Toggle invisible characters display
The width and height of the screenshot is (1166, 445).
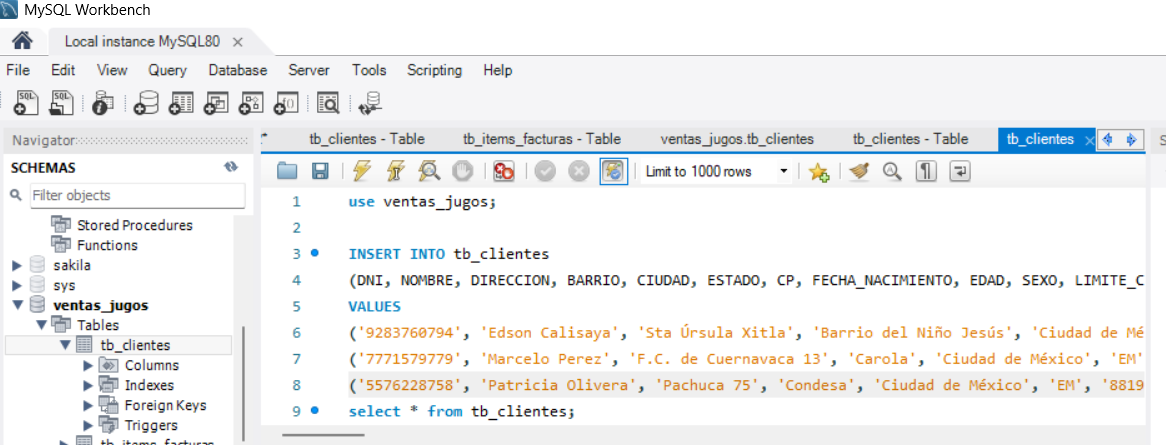click(x=924, y=172)
